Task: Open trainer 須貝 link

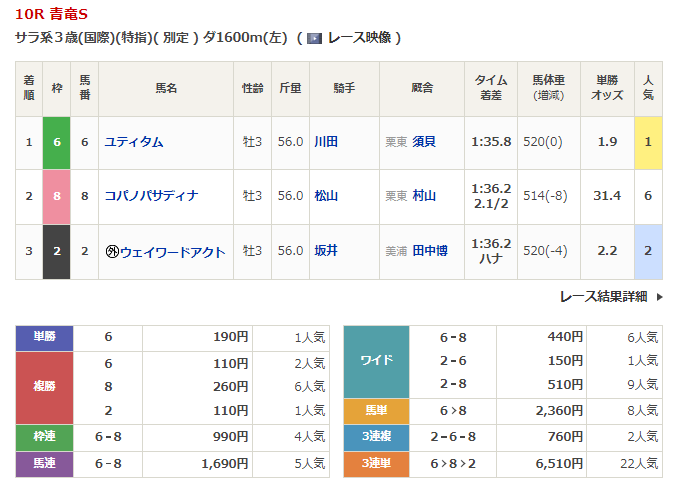Action: pos(424,142)
